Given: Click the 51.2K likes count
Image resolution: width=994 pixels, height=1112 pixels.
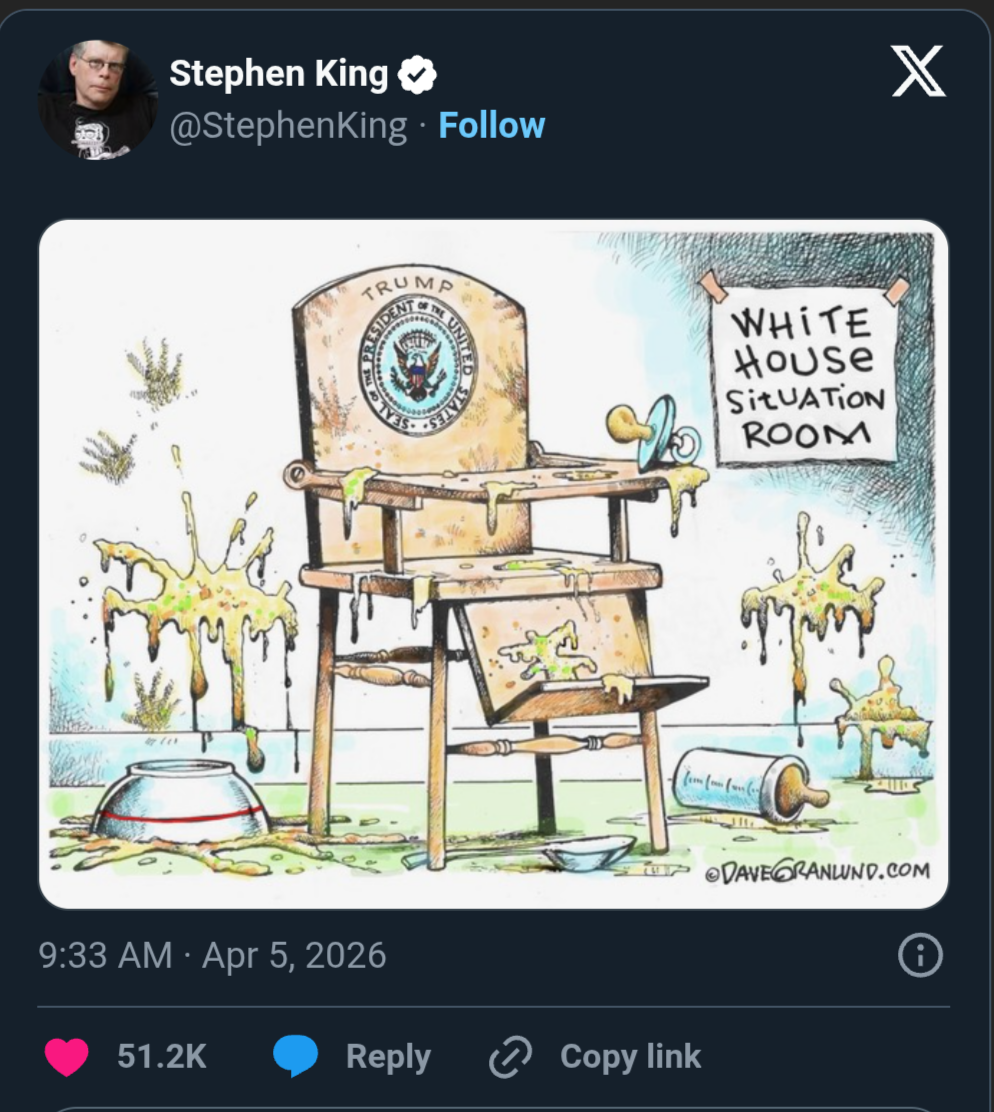Looking at the screenshot, I should pos(161,1057).
